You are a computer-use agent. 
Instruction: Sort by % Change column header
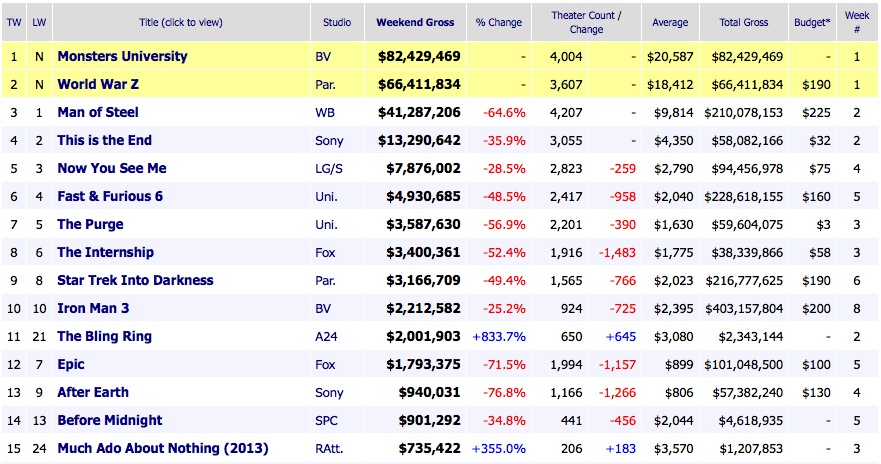pos(499,22)
